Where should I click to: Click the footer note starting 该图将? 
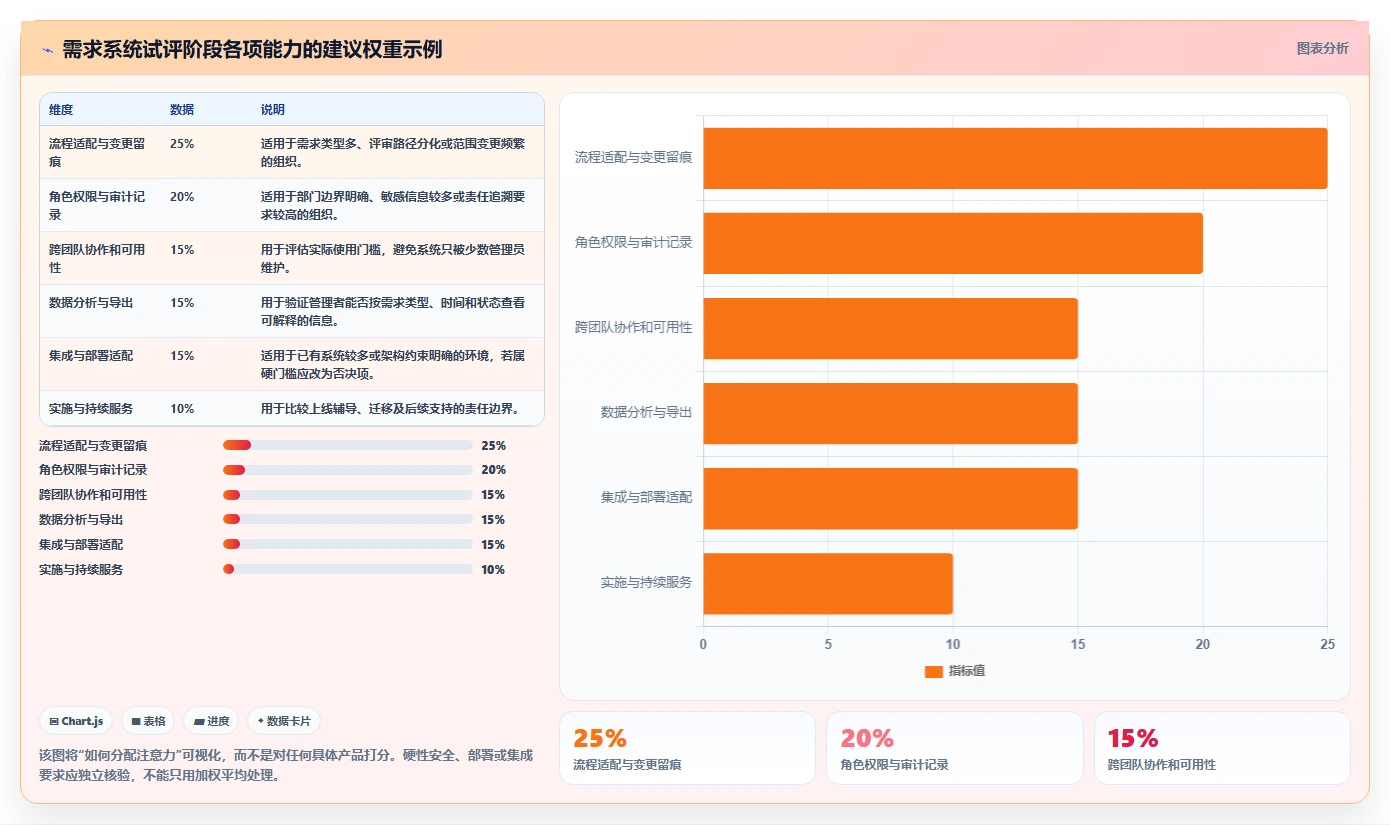click(x=286, y=765)
